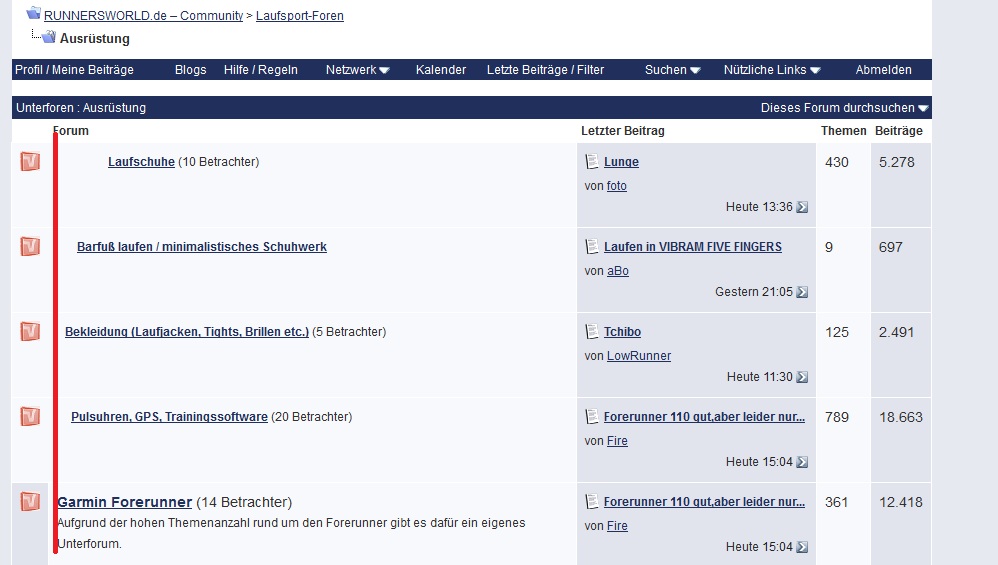Open the Blogs menu item
Screen dimensions: 998x565
[x=190, y=70]
